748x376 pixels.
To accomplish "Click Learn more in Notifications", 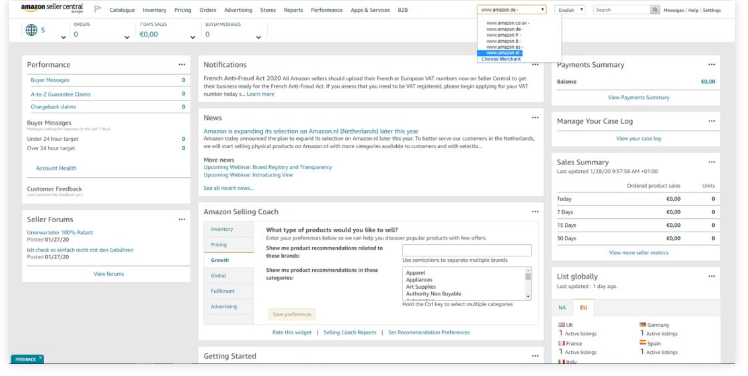I will [260, 94].
